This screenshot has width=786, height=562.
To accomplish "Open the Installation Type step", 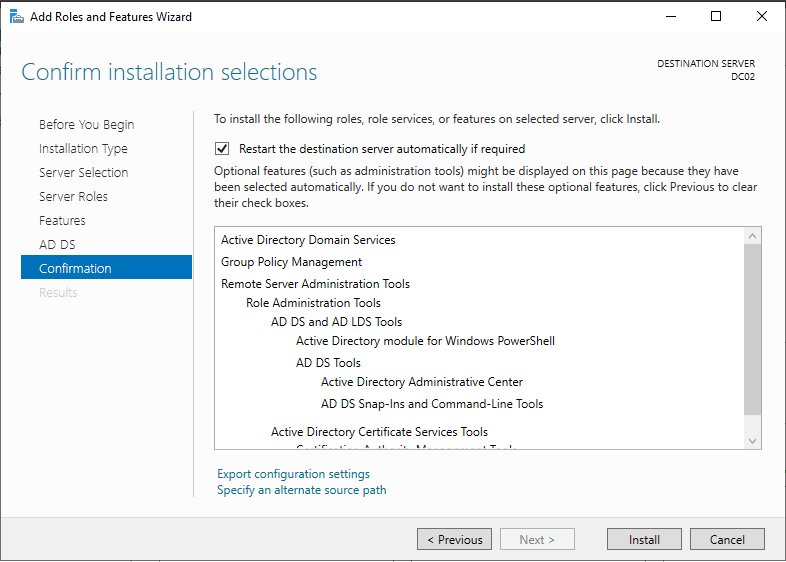I will point(83,148).
